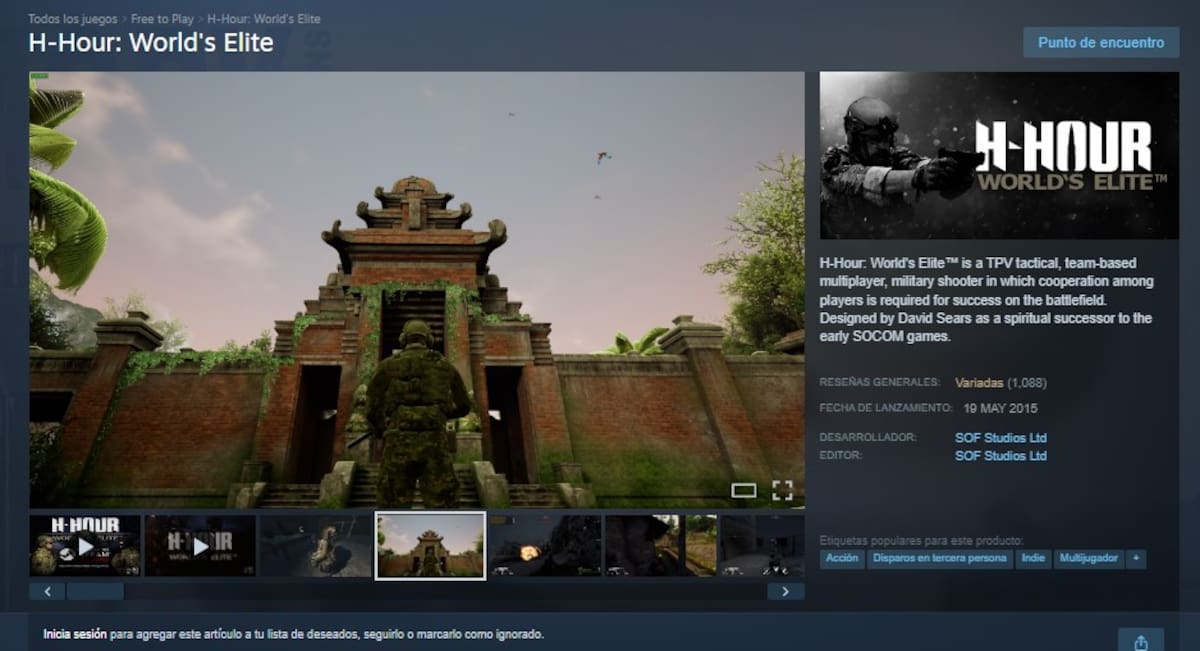Click the share icon button
1200x651 pixels.
(x=1141, y=642)
